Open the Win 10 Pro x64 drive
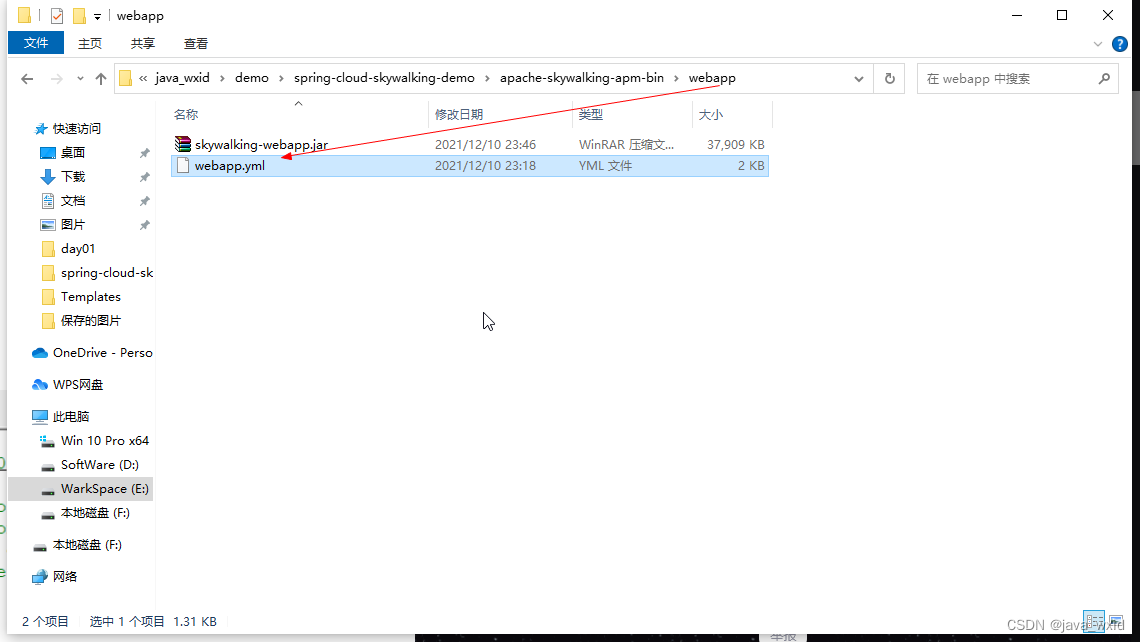Image resolution: width=1140 pixels, height=642 pixels. [105, 441]
